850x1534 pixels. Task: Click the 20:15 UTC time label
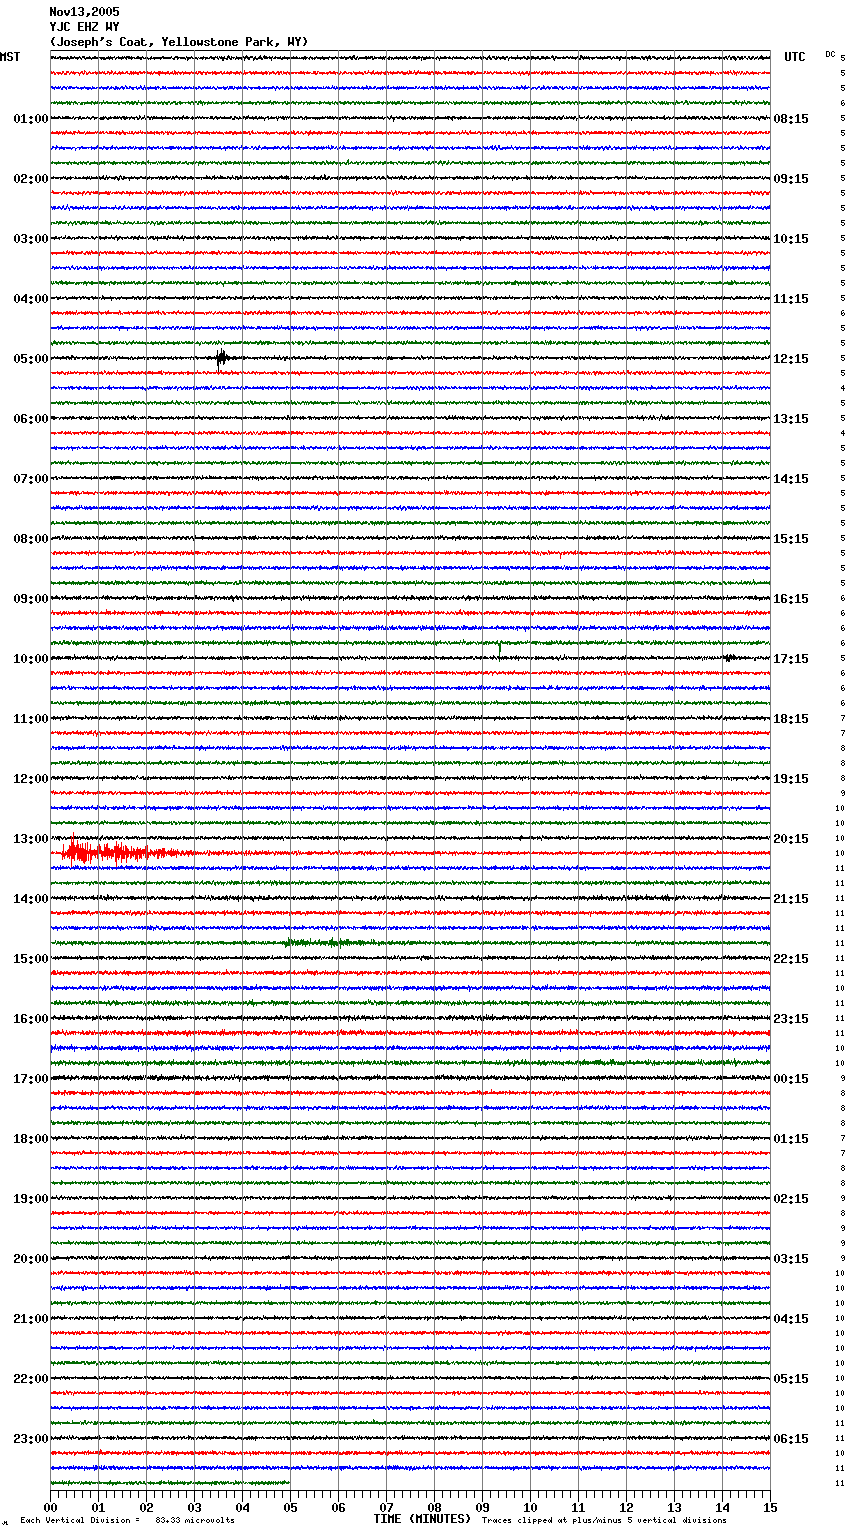tap(791, 839)
